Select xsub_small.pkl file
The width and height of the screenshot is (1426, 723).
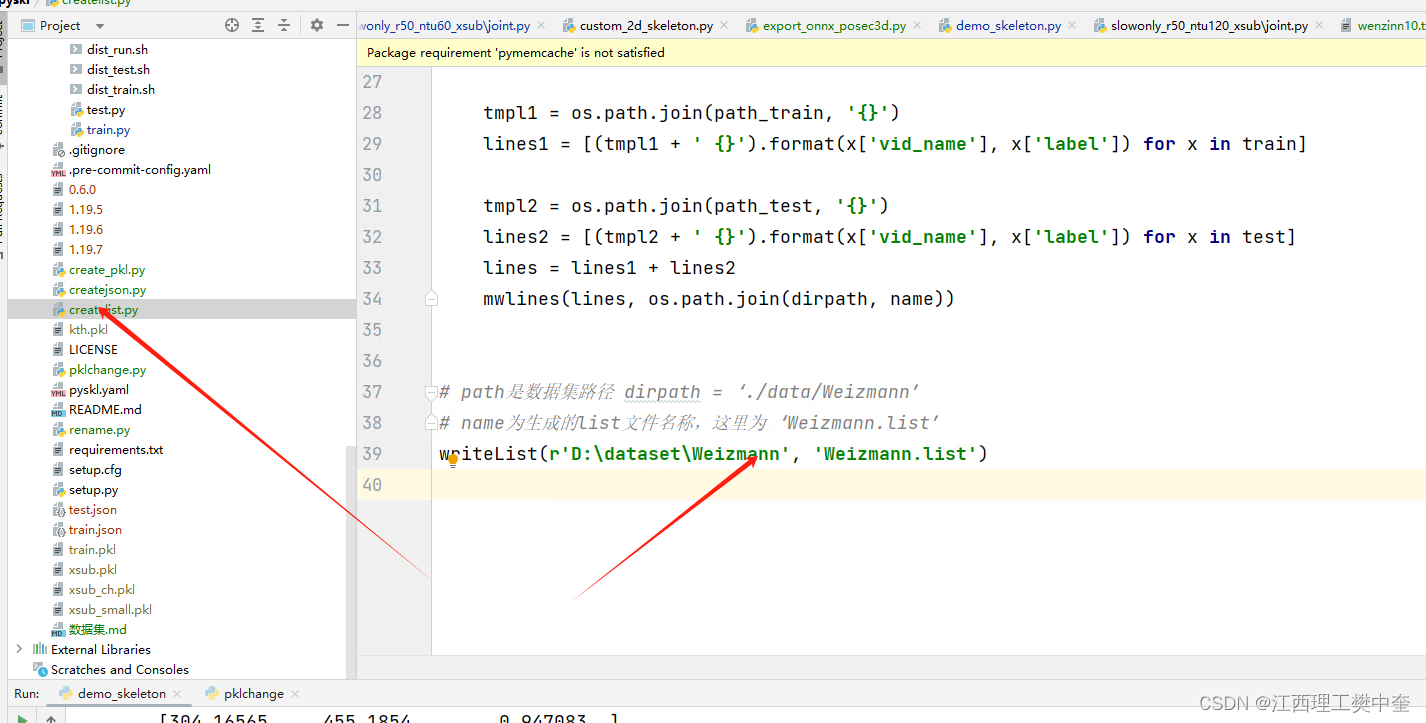coord(110,610)
